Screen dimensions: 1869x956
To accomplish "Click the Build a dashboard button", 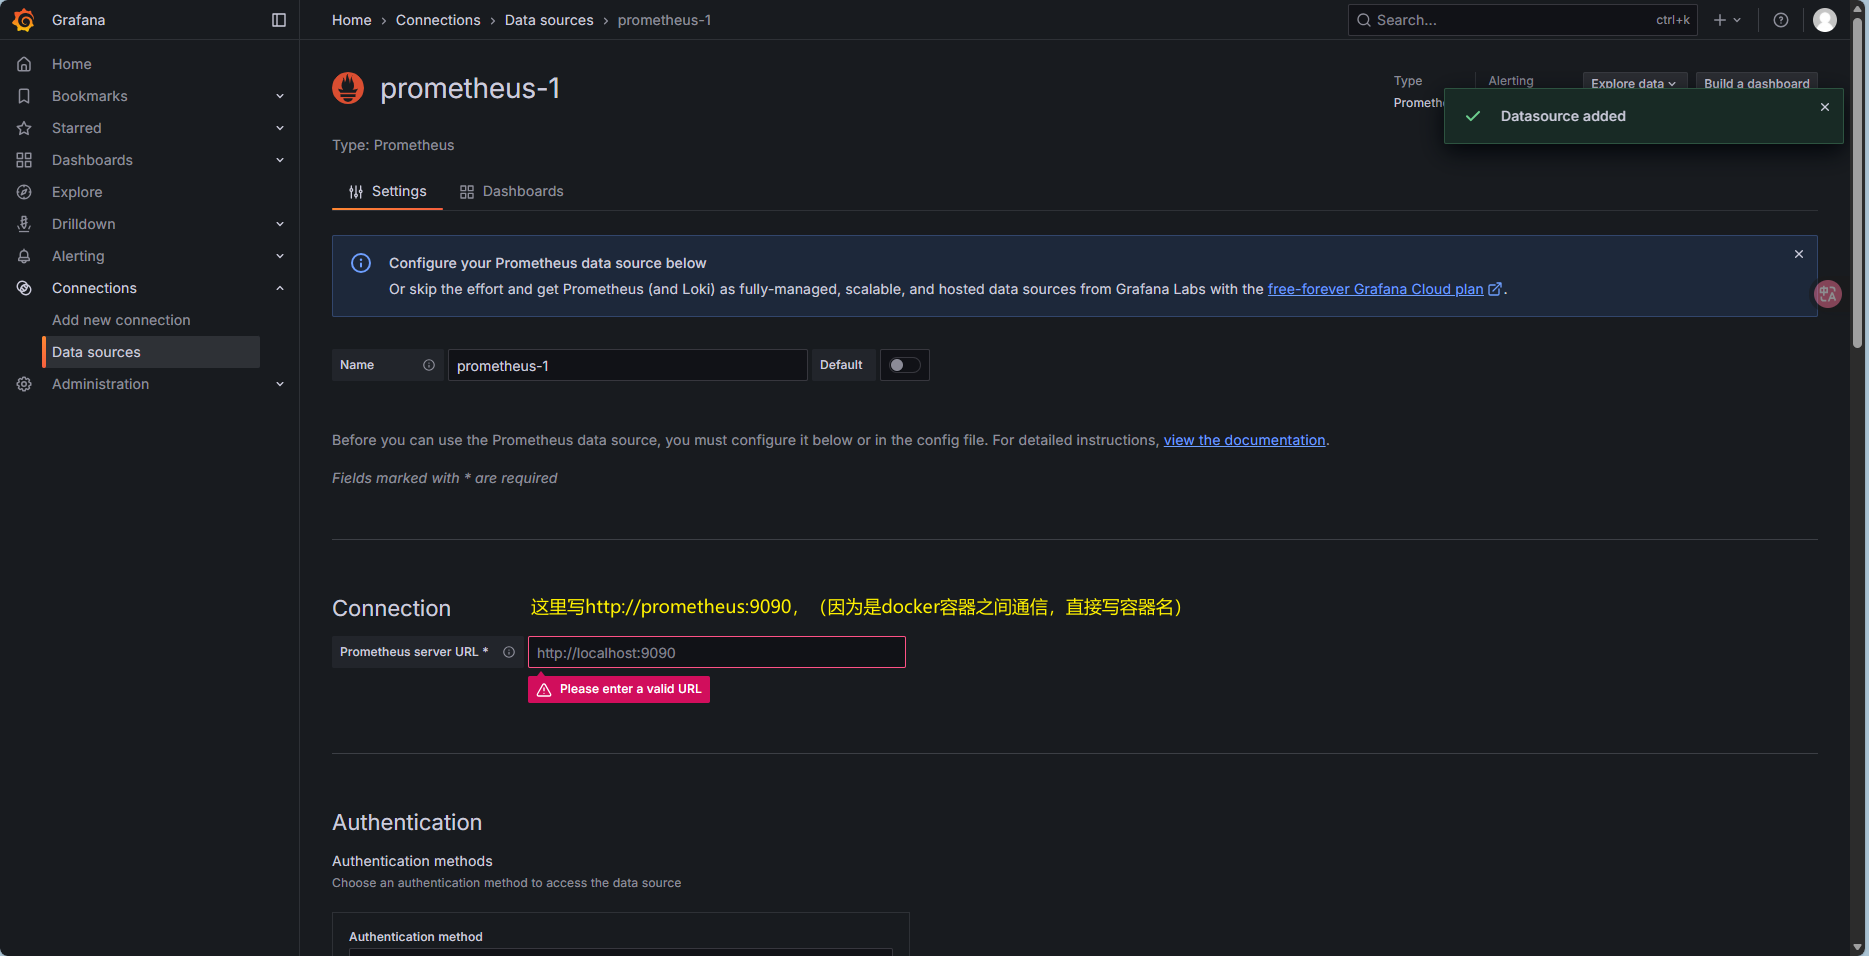I will 1757,84.
